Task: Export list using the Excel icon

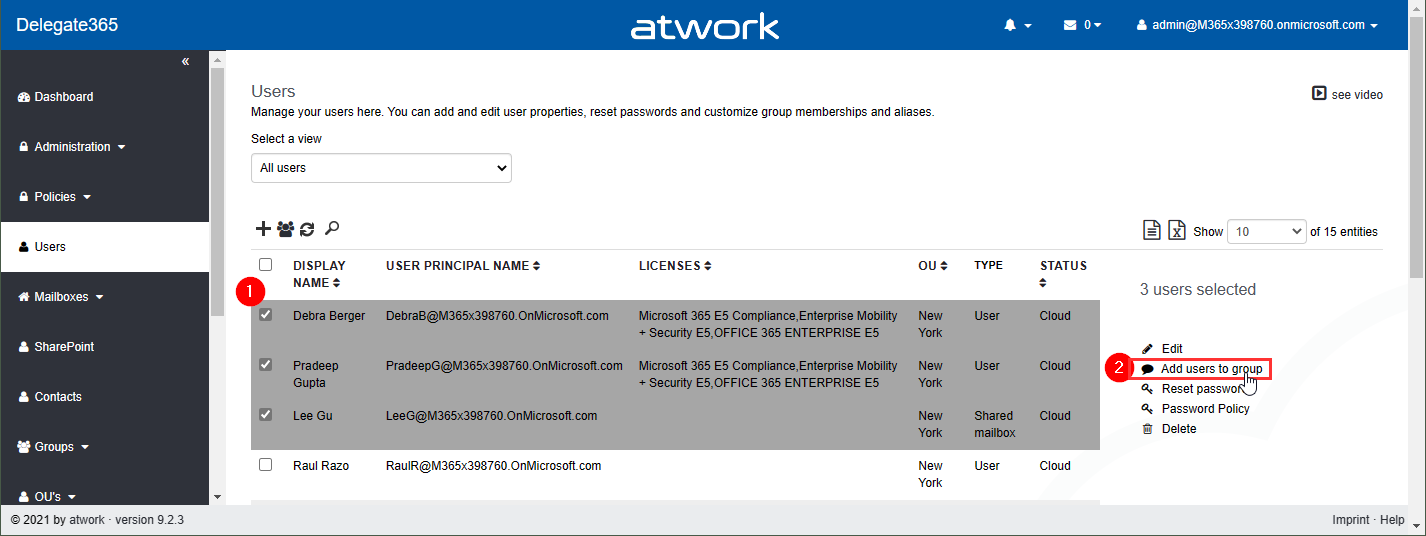Action: 1177,231
